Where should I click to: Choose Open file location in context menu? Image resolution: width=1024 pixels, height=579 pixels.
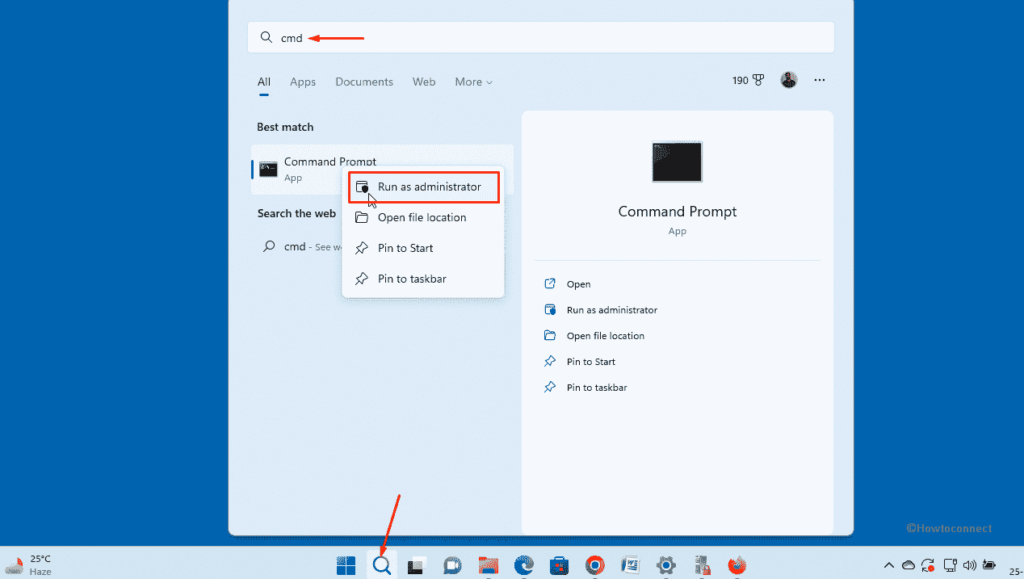pos(423,217)
